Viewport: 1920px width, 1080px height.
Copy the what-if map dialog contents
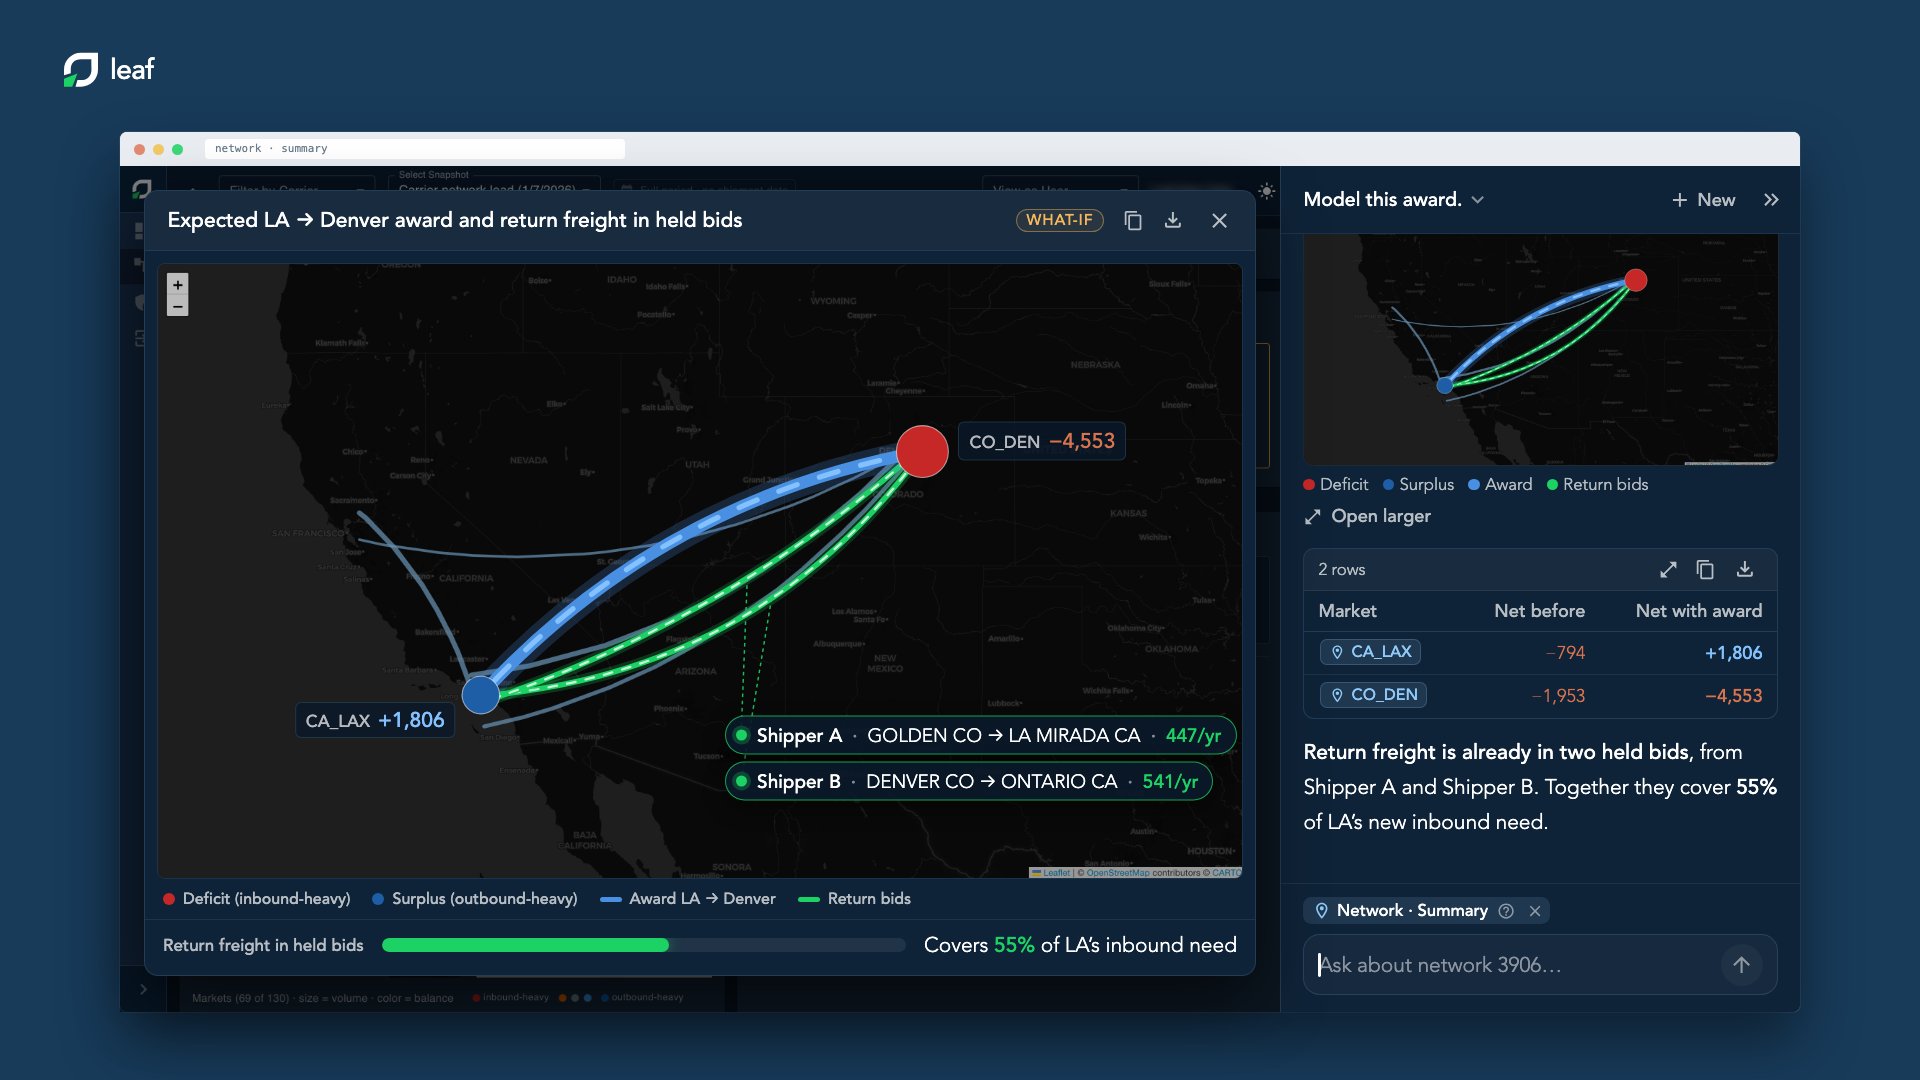1133,220
